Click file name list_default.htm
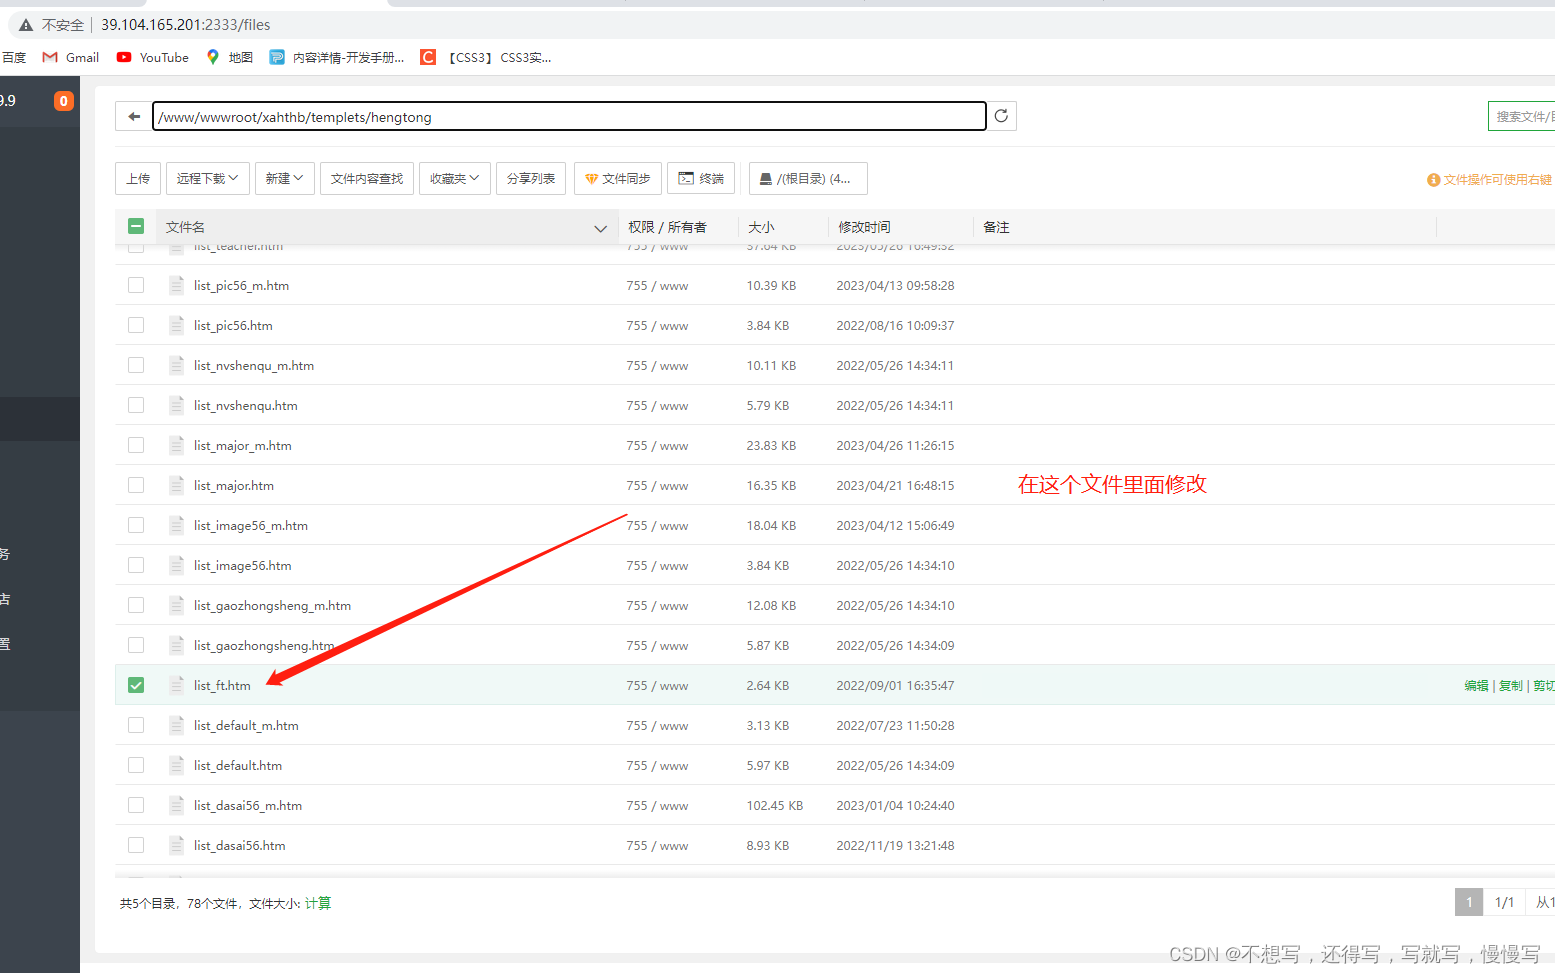The height and width of the screenshot is (973, 1555). point(238,765)
